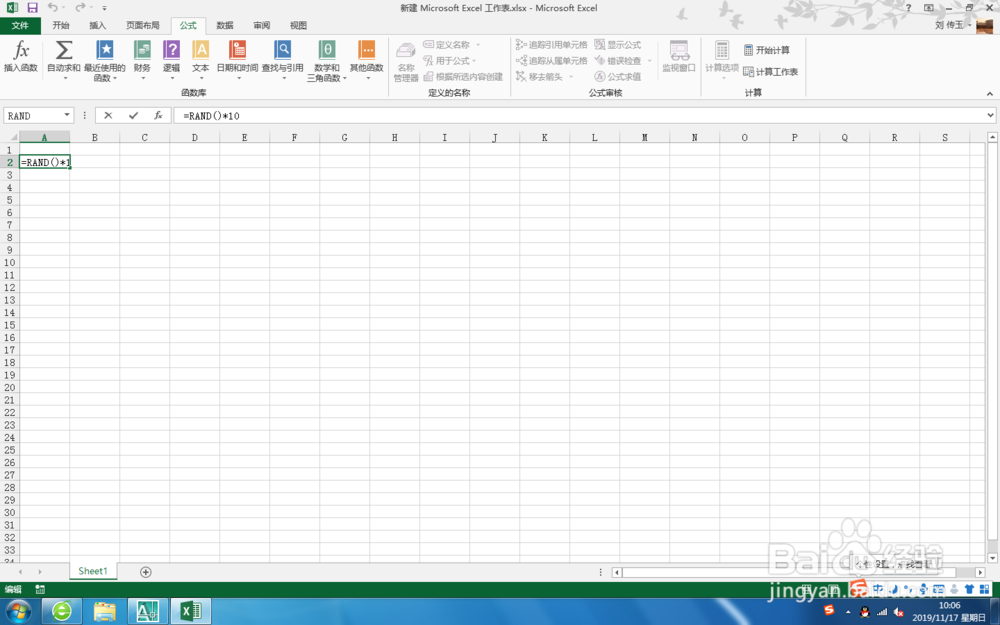The width and height of the screenshot is (1000, 625).
Task: Click inside the formula bar
Action: 300,115
